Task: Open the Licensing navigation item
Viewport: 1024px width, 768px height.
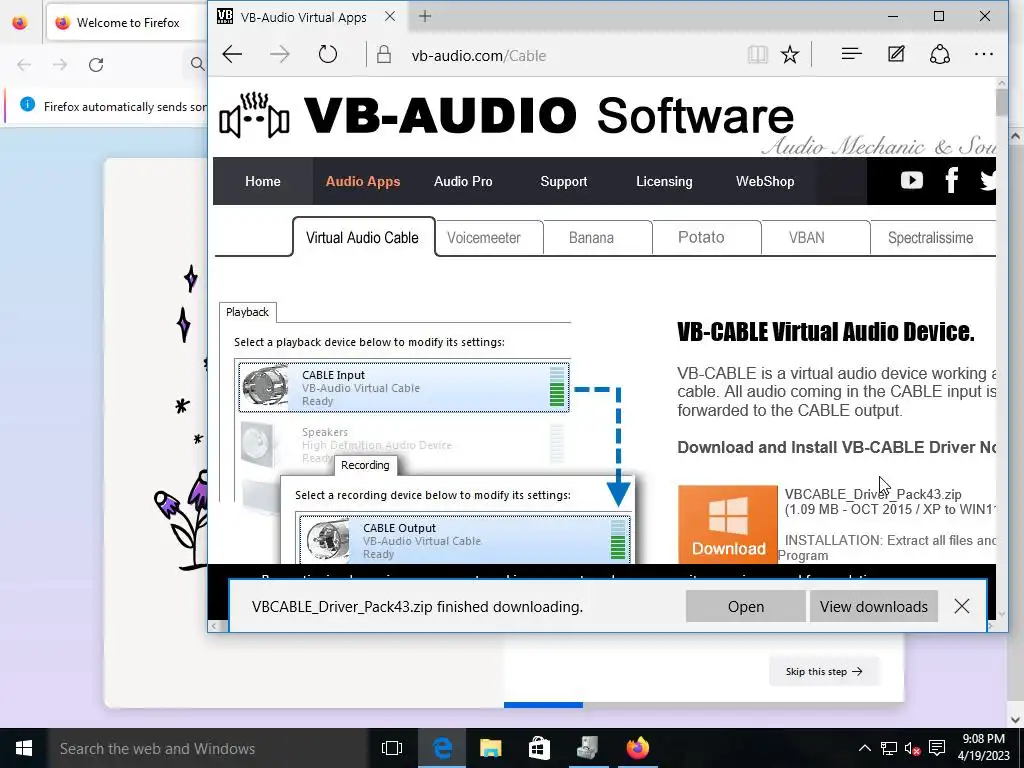Action: [664, 182]
